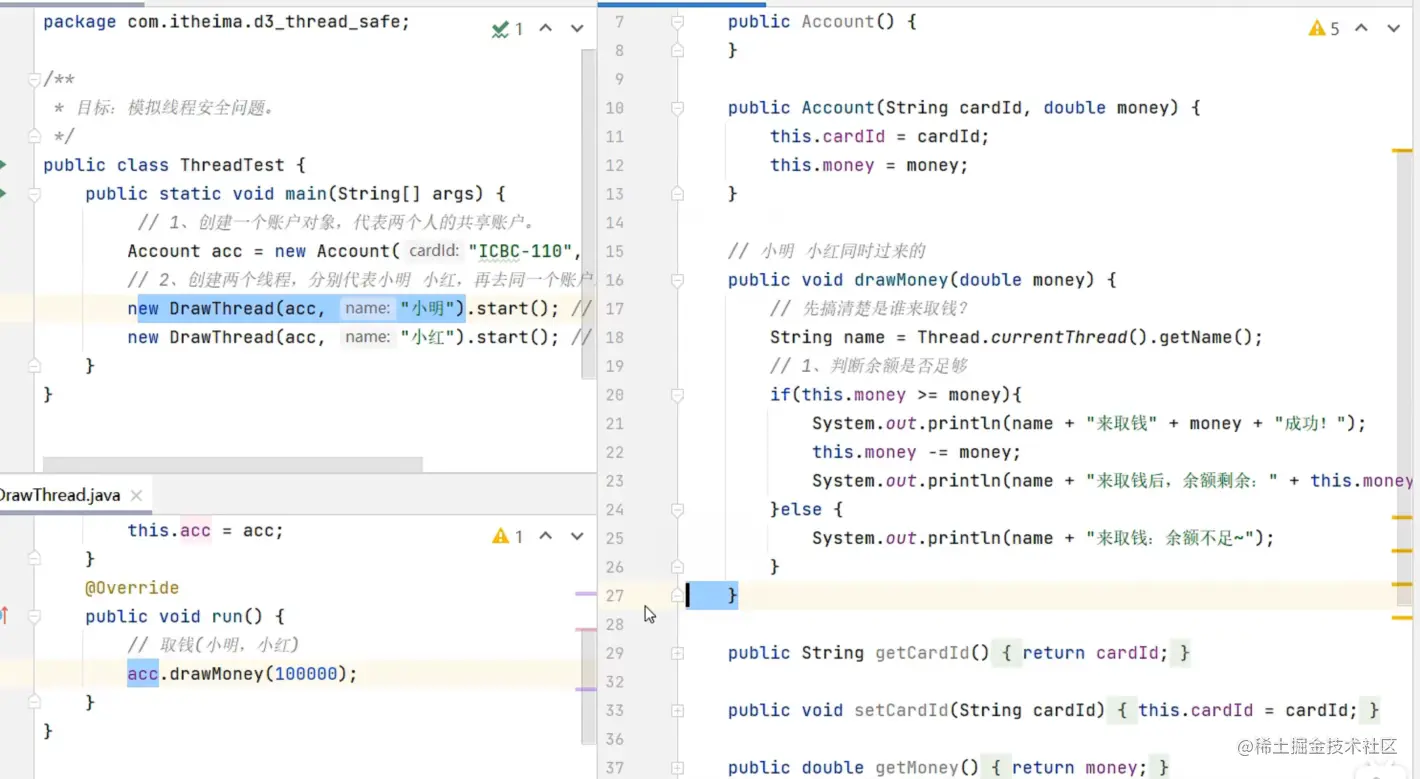This screenshot has height=779, width=1420.
Task: Click the fold end marker at line 13
Action: tap(677, 193)
